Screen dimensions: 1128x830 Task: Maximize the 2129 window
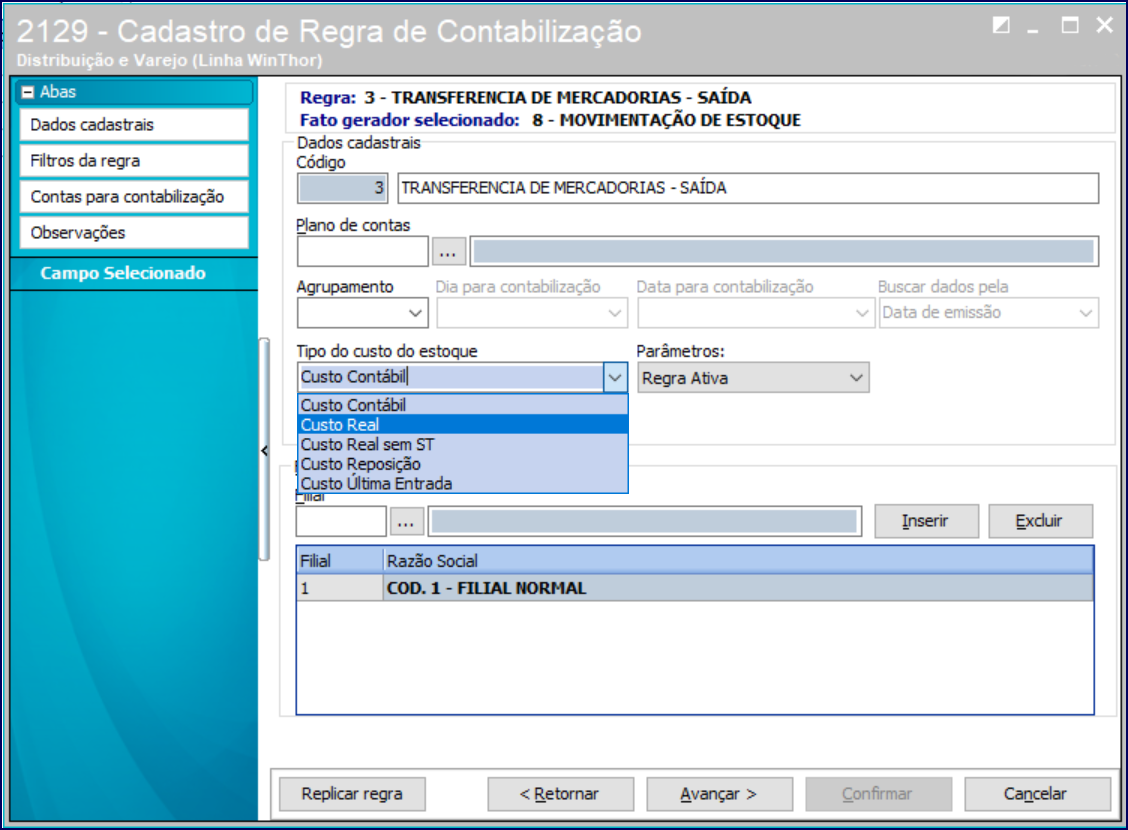(1070, 26)
